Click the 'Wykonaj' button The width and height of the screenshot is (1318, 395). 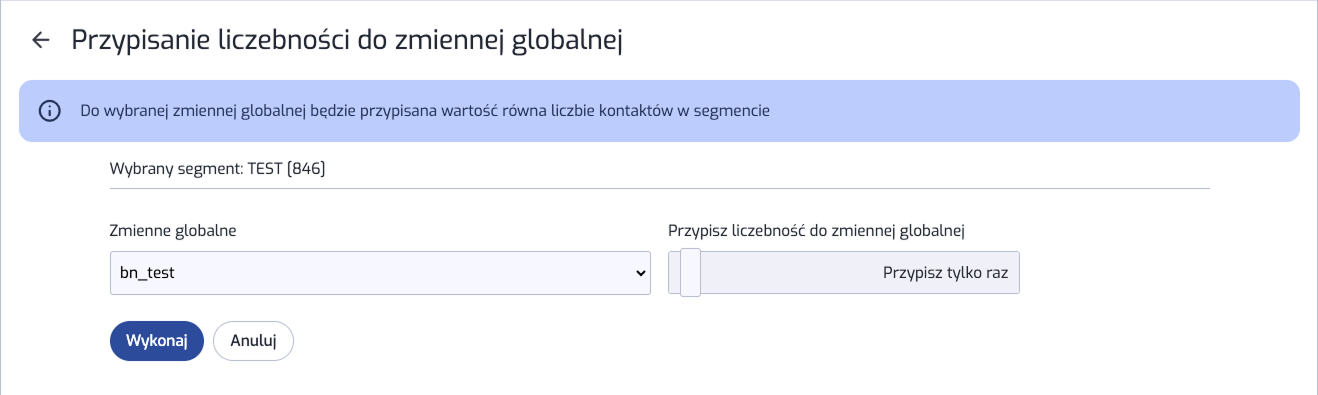coord(157,340)
